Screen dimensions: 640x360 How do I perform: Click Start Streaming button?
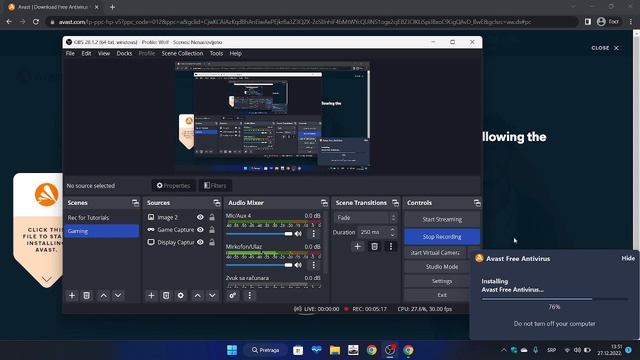(x=442, y=219)
